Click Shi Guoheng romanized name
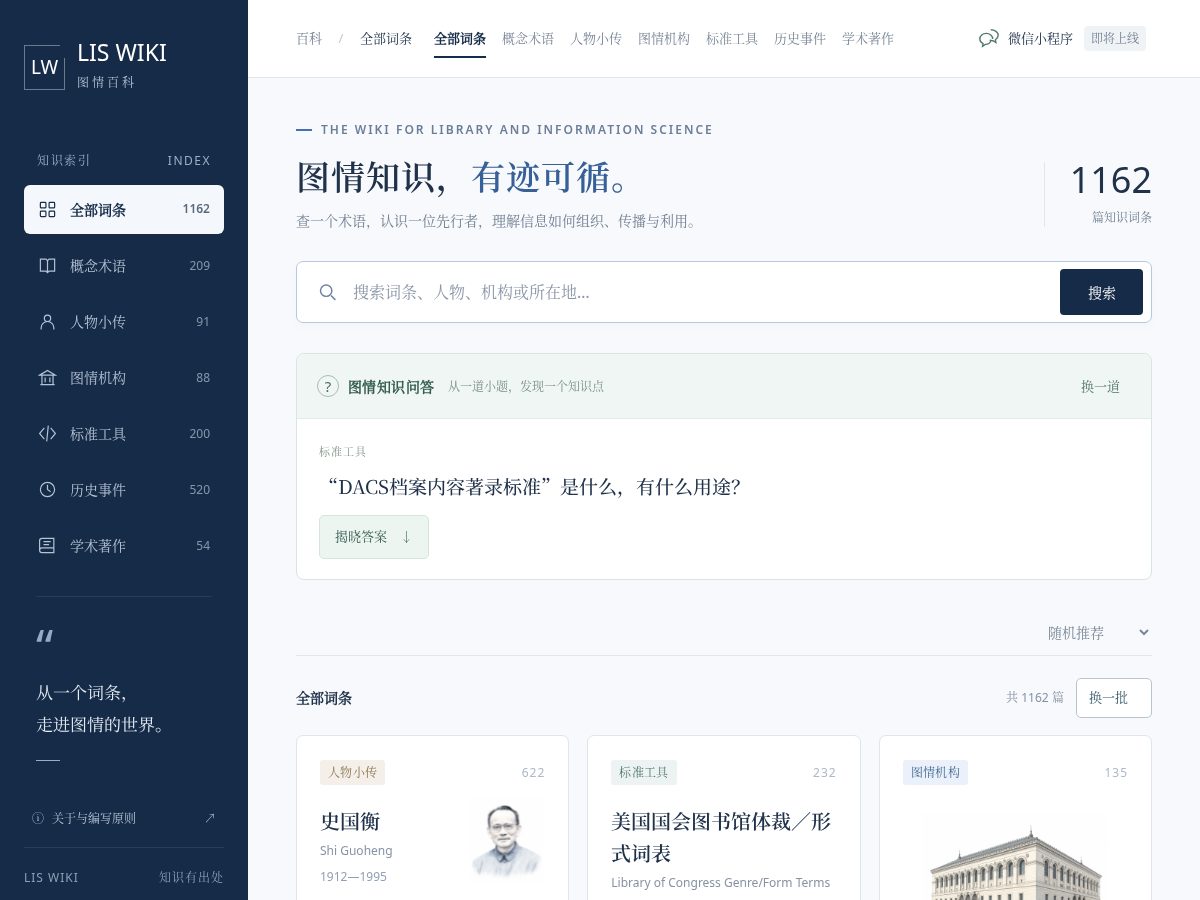The height and width of the screenshot is (900, 1200). click(x=356, y=851)
